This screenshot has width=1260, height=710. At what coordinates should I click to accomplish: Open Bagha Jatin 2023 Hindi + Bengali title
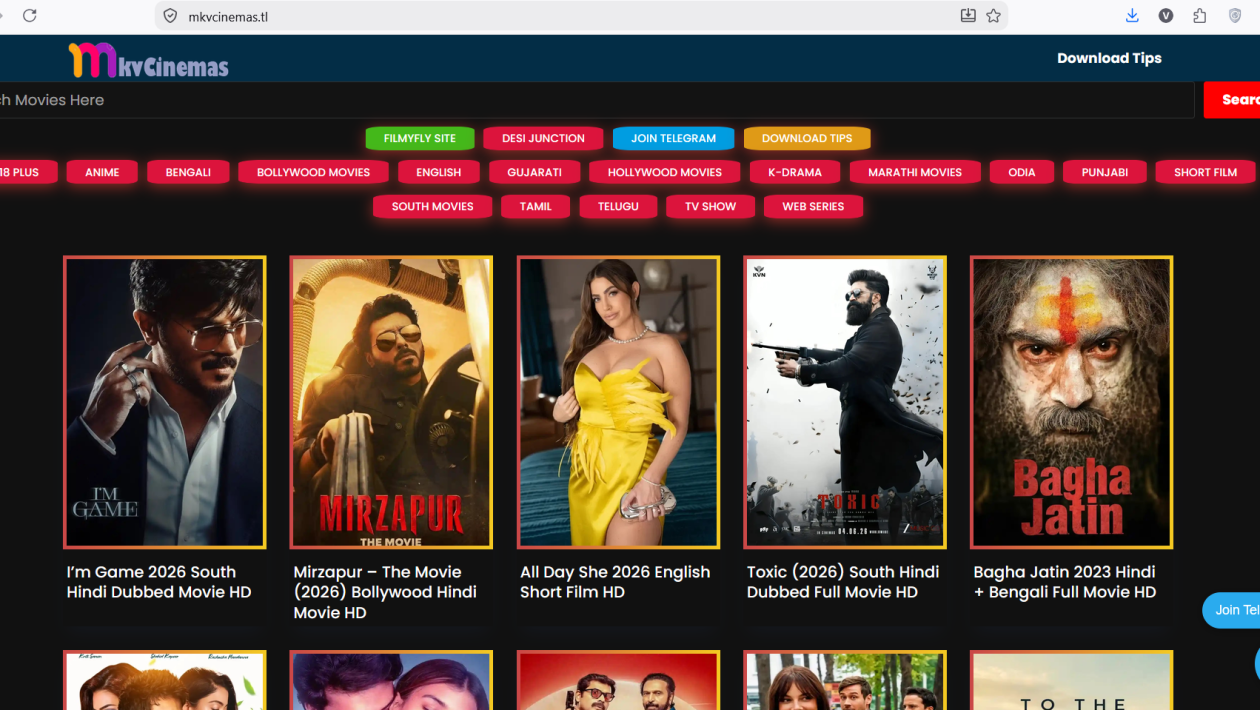(x=1065, y=582)
